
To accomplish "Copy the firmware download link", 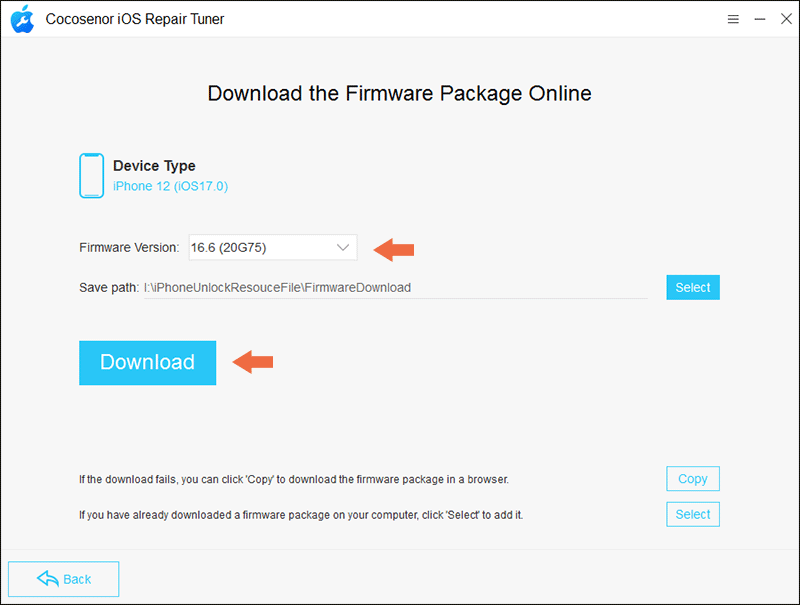I will click(x=693, y=478).
